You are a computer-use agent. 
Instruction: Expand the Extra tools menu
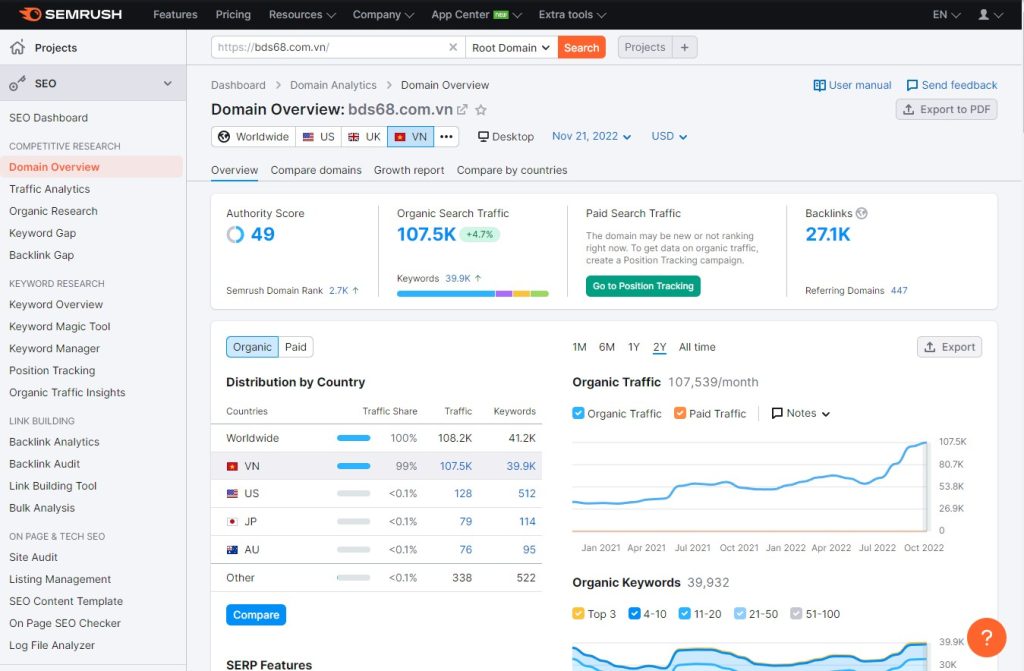(572, 14)
